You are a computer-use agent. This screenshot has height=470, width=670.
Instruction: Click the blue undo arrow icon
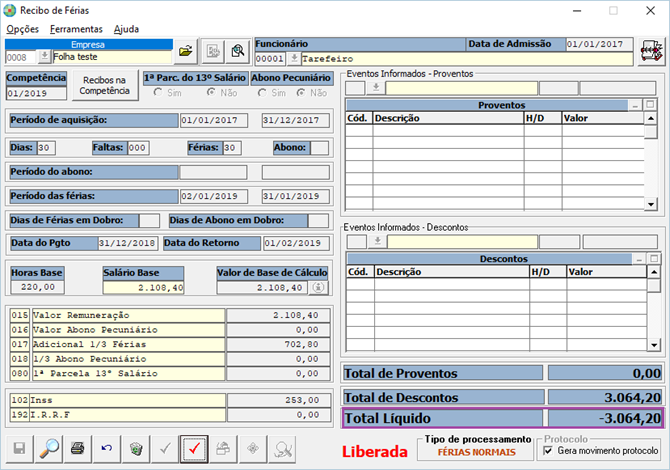(107, 449)
